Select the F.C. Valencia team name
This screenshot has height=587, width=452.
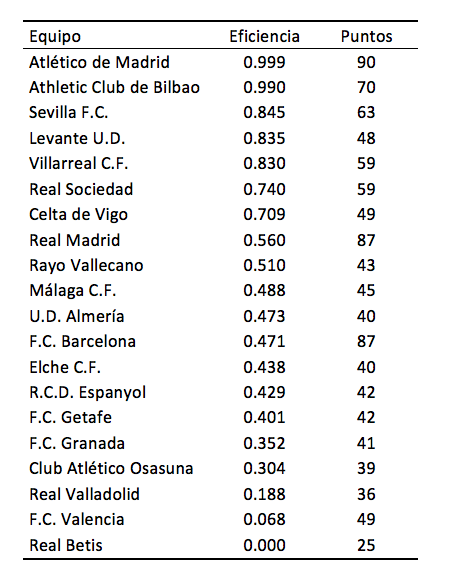tap(76, 519)
